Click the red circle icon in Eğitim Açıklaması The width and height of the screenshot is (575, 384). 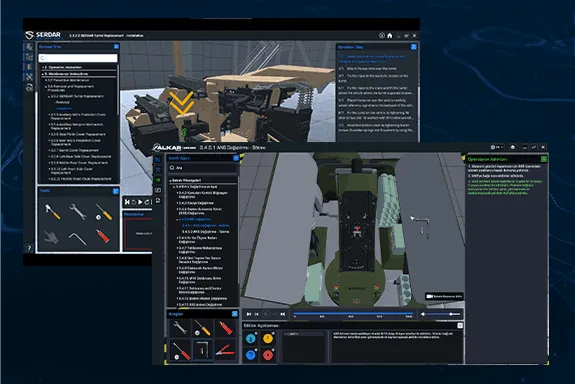tap(268, 355)
